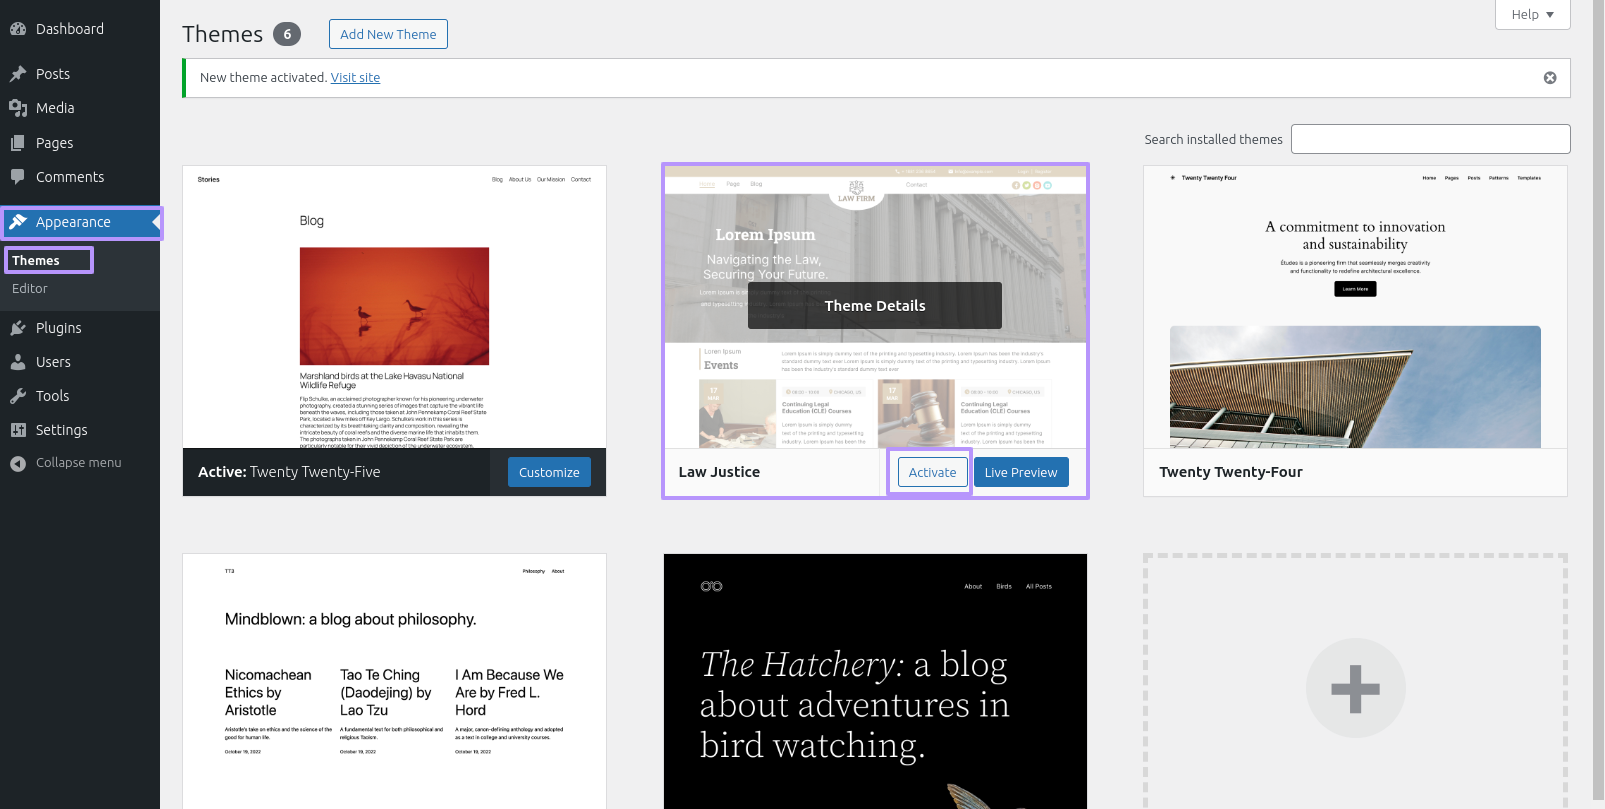
Task: Click the plus icon to add a theme
Action: [1356, 688]
